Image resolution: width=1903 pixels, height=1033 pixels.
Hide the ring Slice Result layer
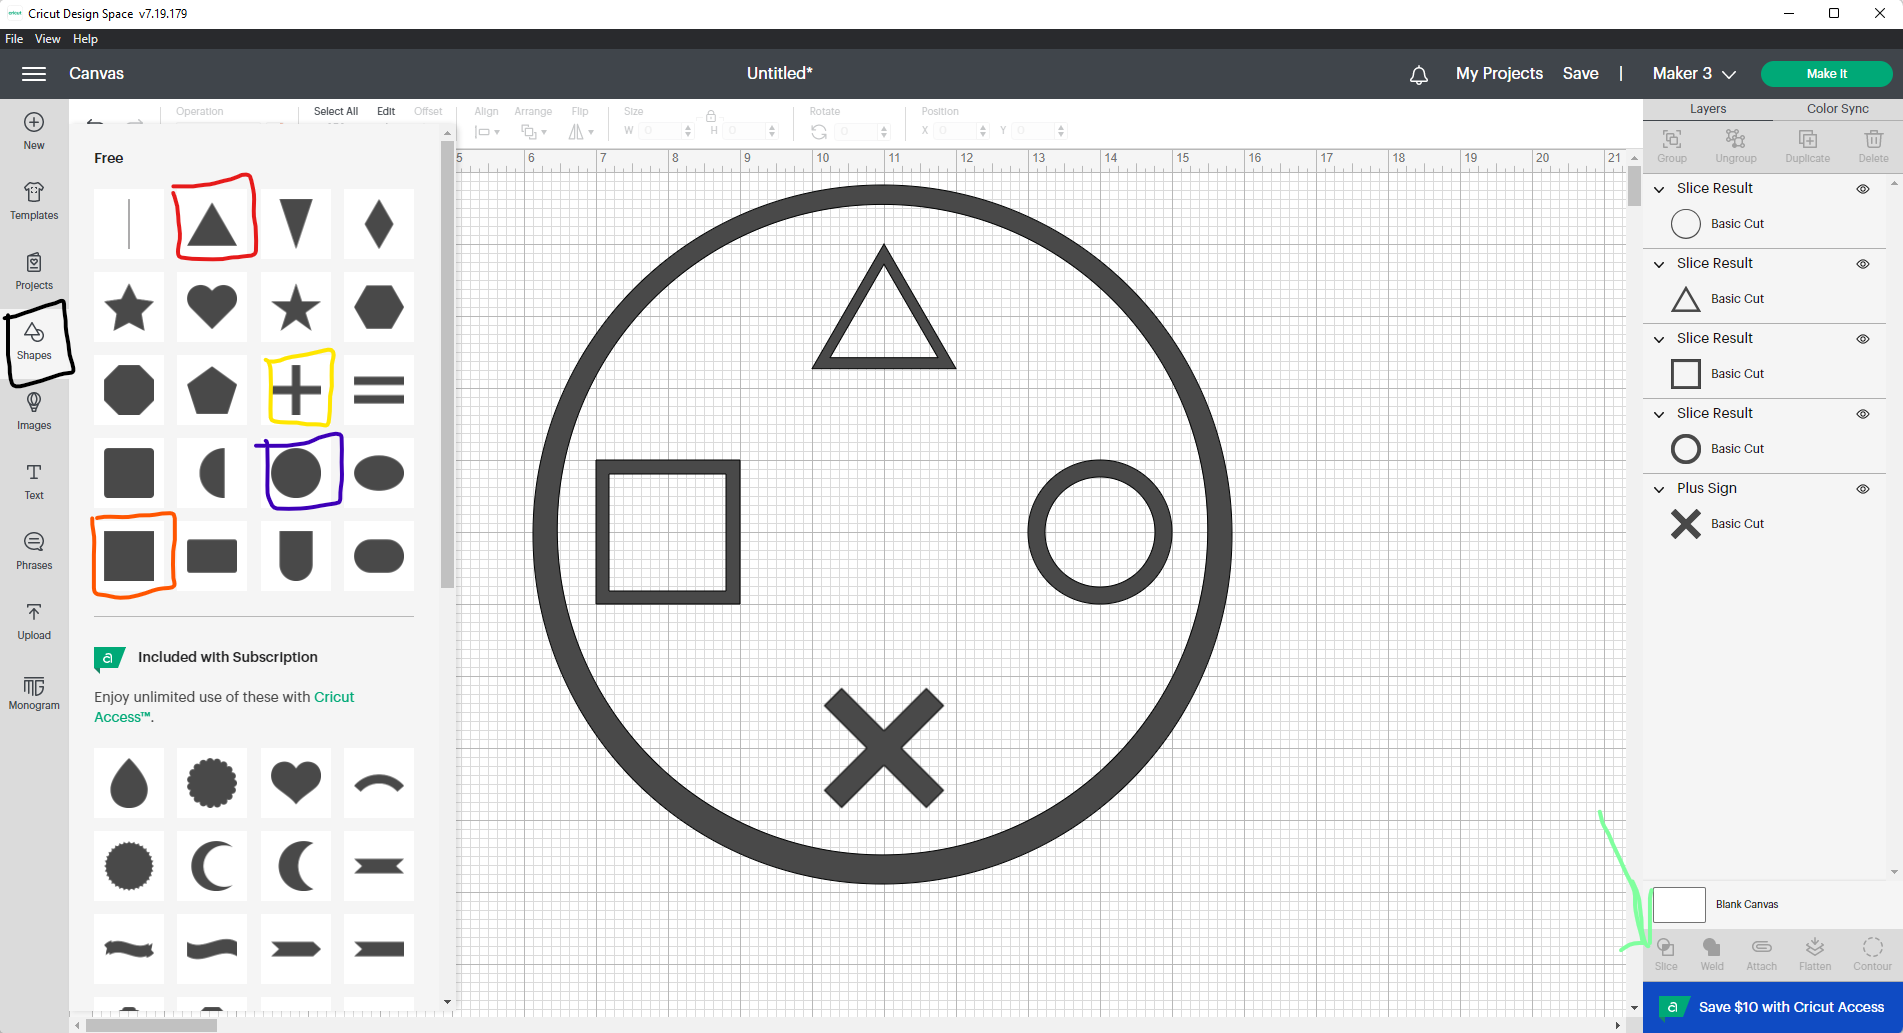pos(1863,414)
